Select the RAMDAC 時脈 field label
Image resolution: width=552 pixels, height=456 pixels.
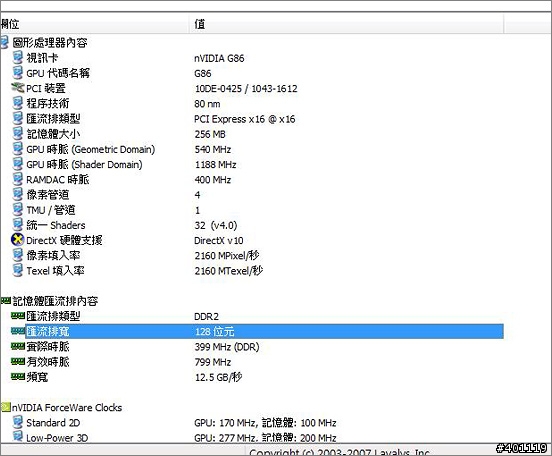click(58, 180)
